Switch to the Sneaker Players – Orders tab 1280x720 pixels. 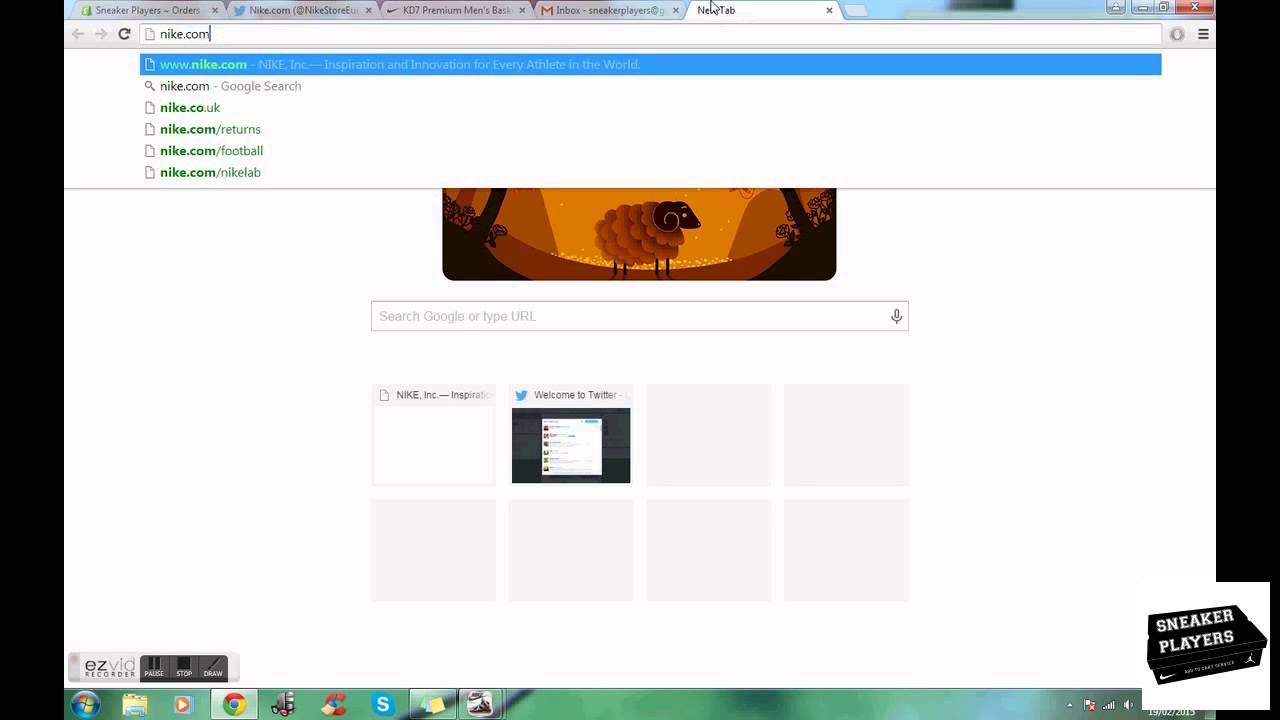click(147, 10)
